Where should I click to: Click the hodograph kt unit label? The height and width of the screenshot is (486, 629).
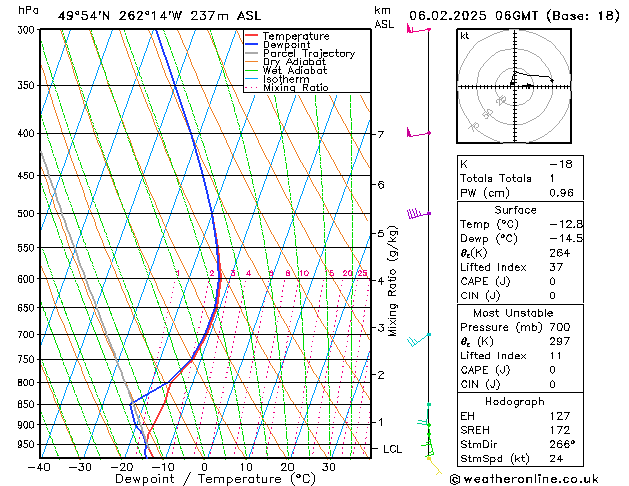[x=465, y=36]
